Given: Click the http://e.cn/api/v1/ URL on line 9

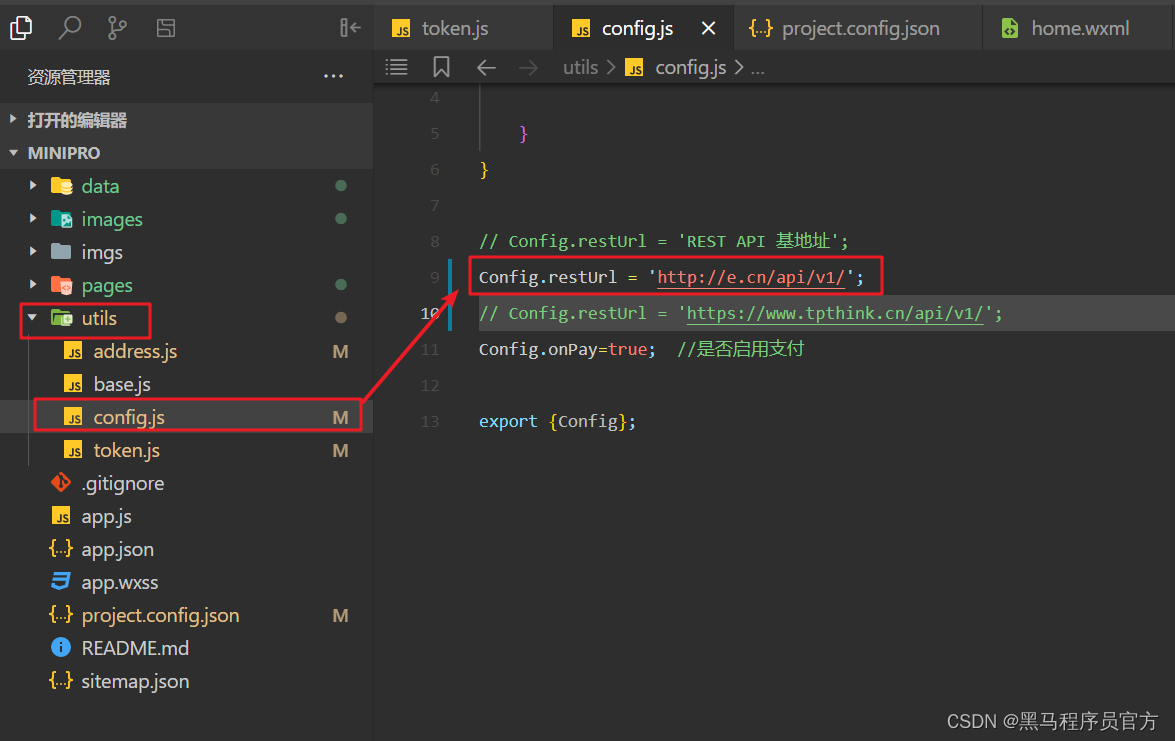Looking at the screenshot, I should (x=751, y=277).
